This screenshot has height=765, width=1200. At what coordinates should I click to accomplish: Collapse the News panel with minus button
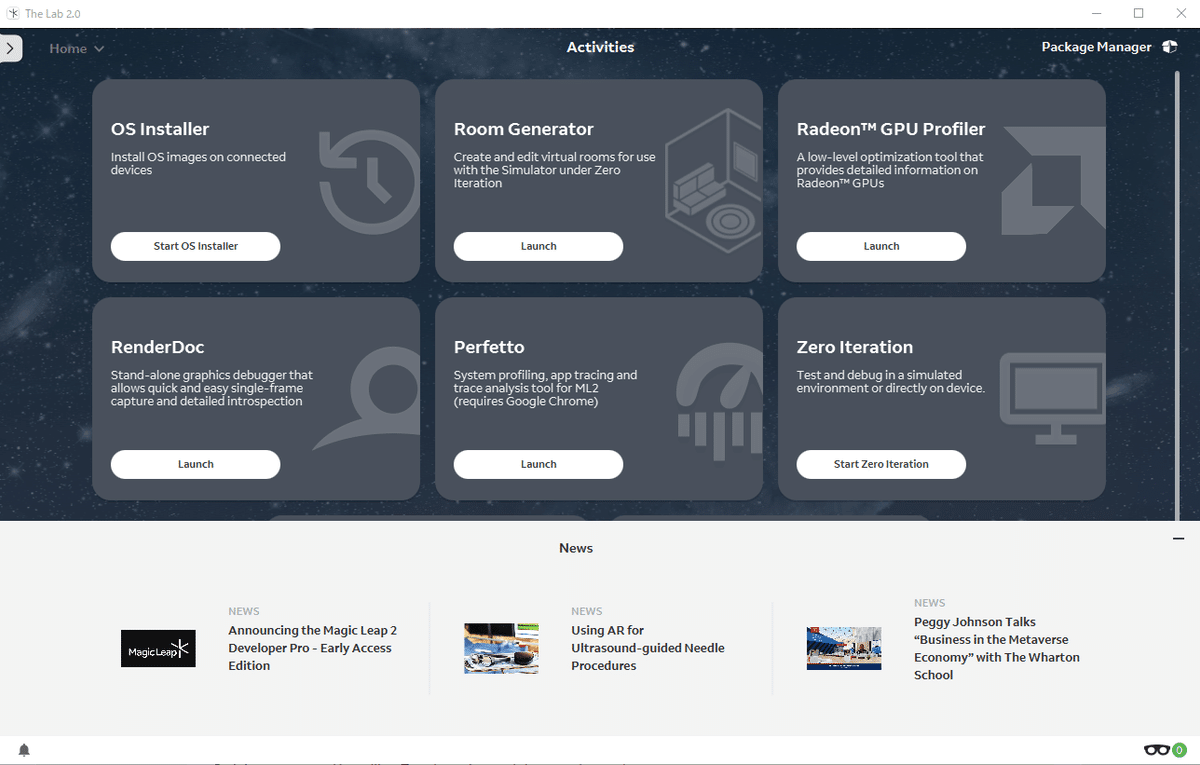1178,539
